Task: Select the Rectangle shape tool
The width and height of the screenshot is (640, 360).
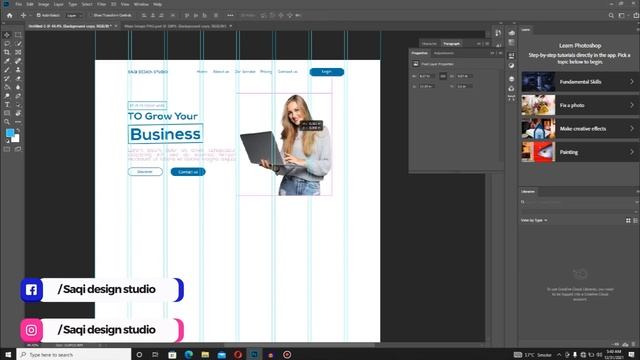Action: (7, 113)
